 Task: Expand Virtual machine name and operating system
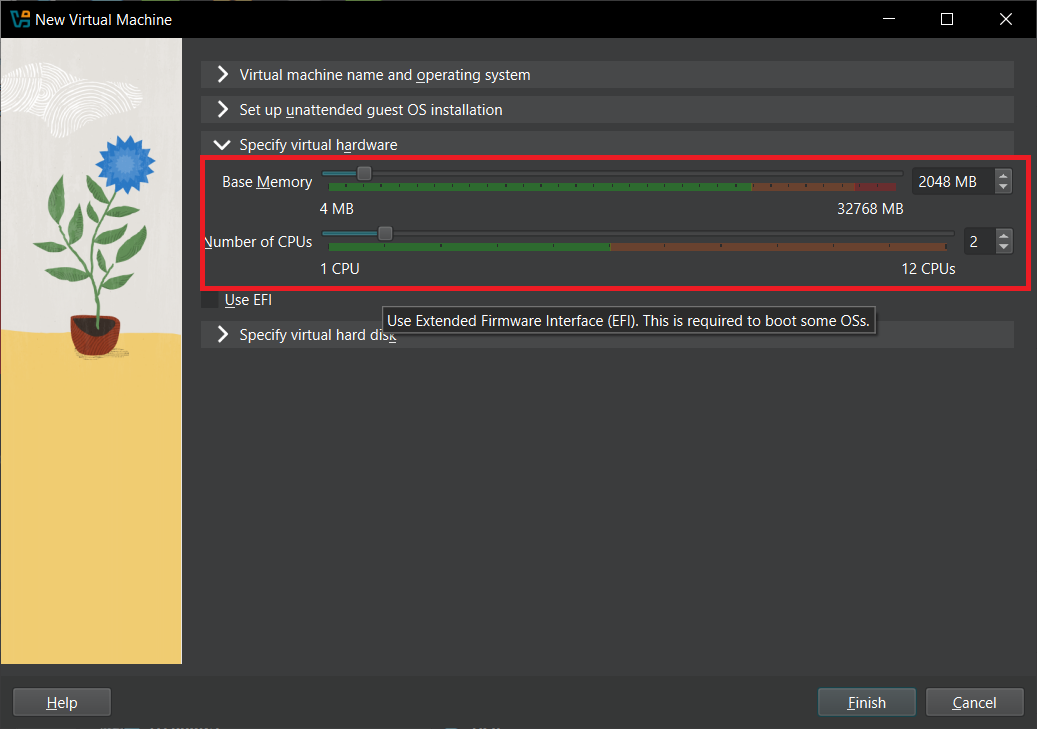[222, 75]
